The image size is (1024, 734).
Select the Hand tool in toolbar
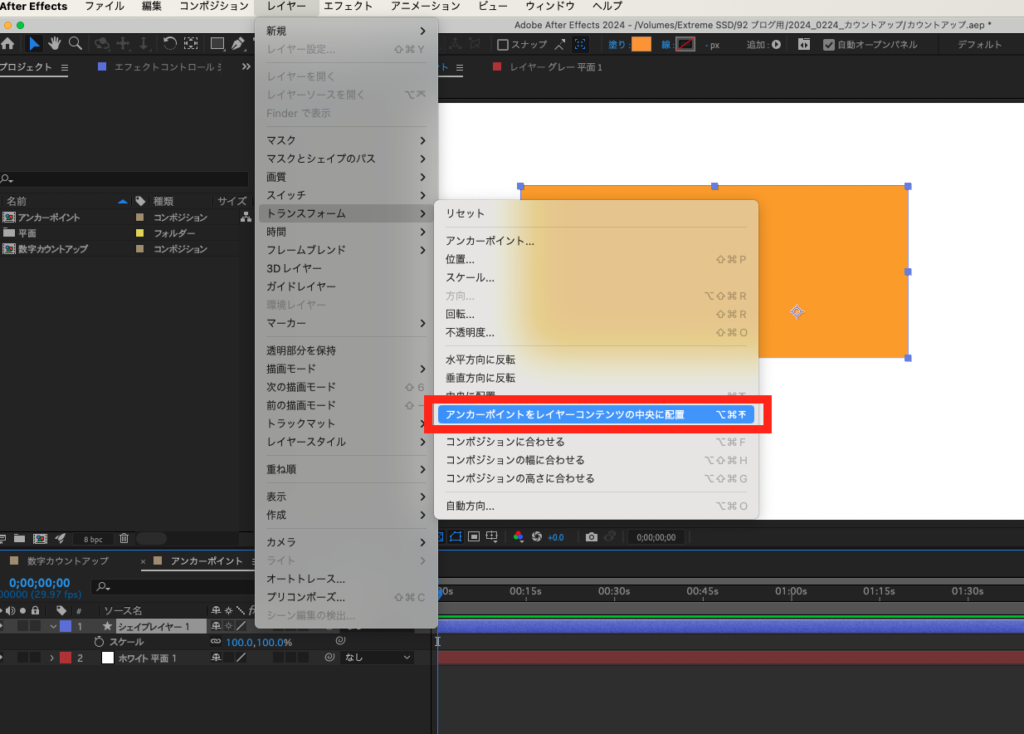pyautogui.click(x=55, y=44)
